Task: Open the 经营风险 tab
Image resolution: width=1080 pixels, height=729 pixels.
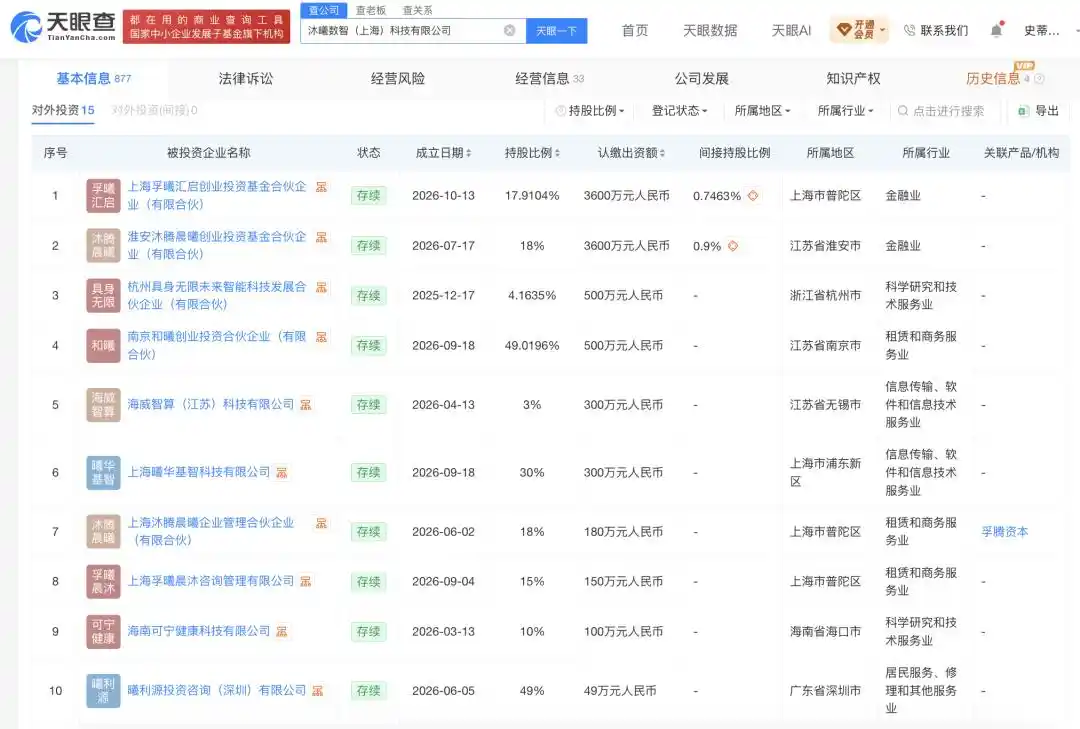Action: coord(397,79)
